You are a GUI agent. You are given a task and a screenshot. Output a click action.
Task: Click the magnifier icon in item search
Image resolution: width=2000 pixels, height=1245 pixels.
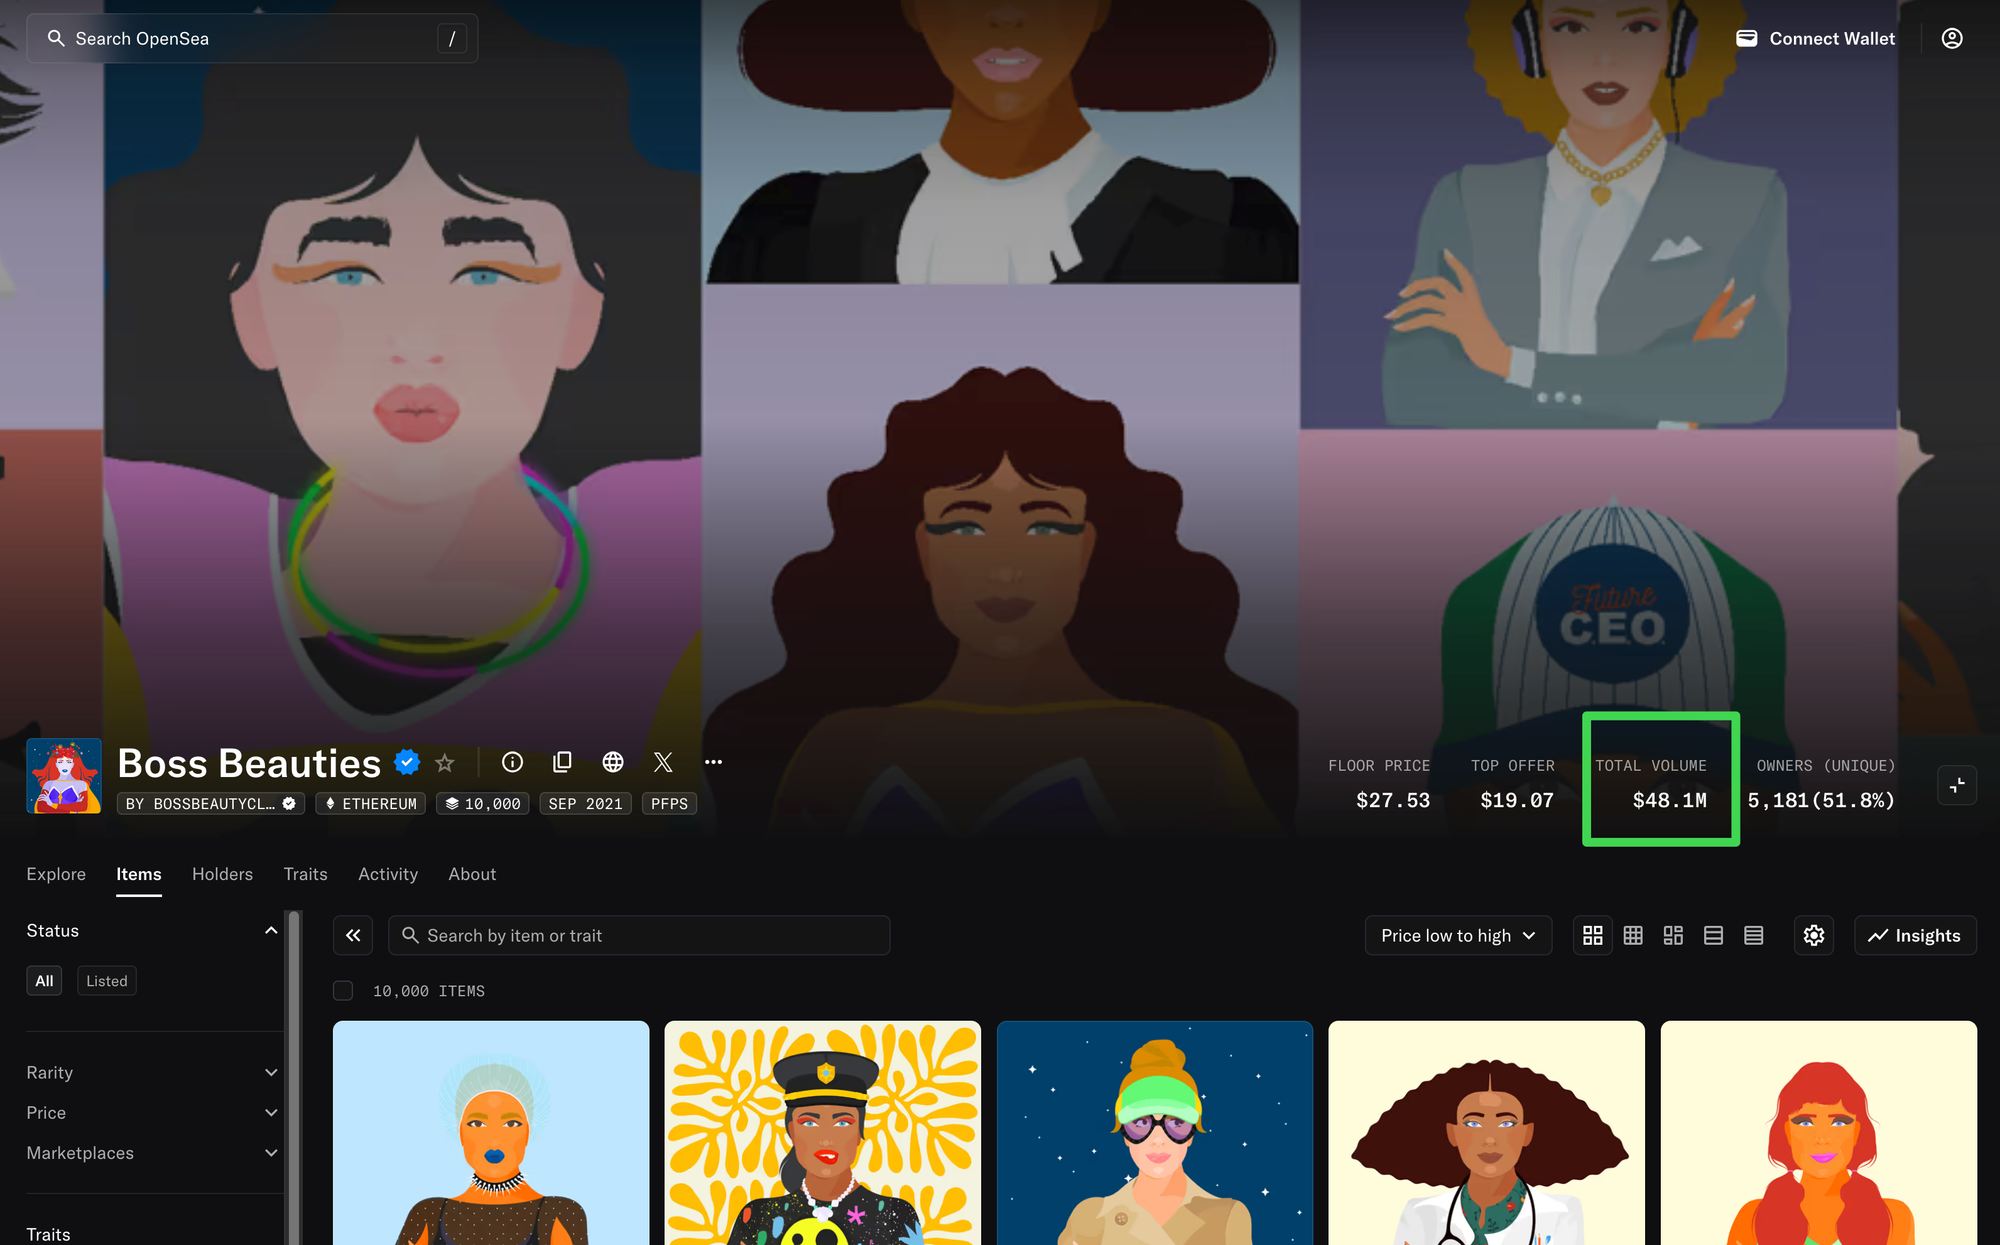410,935
